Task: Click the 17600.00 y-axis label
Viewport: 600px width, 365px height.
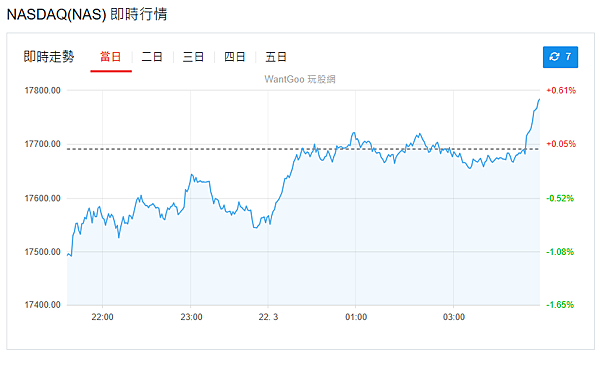Action: [42, 198]
